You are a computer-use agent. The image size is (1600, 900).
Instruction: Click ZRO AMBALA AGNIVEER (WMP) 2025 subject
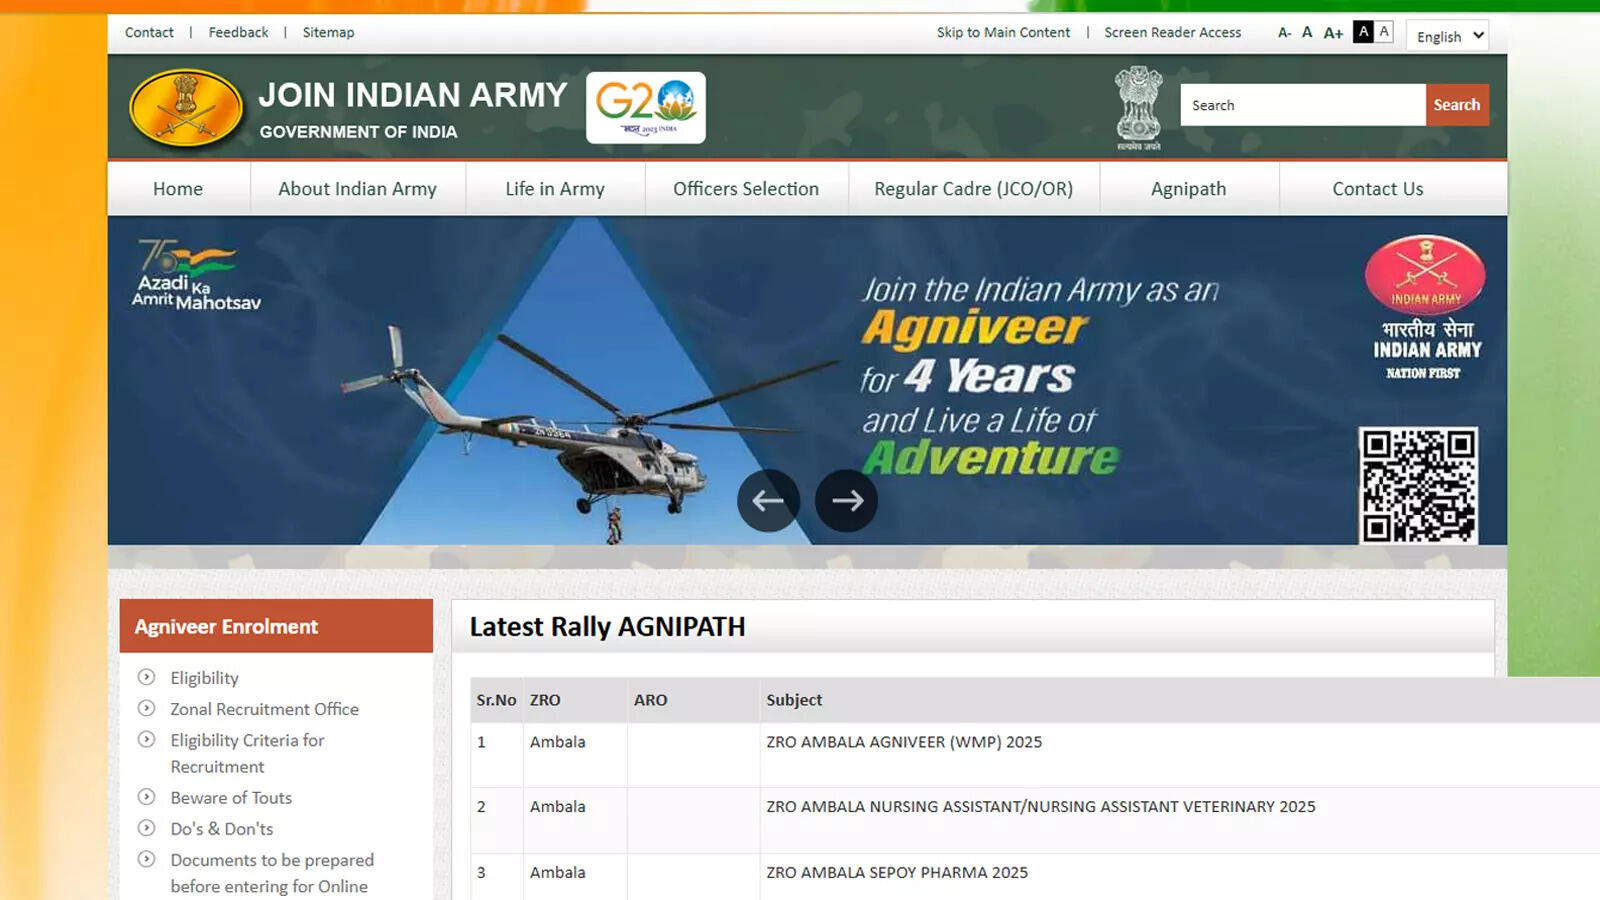pos(904,742)
